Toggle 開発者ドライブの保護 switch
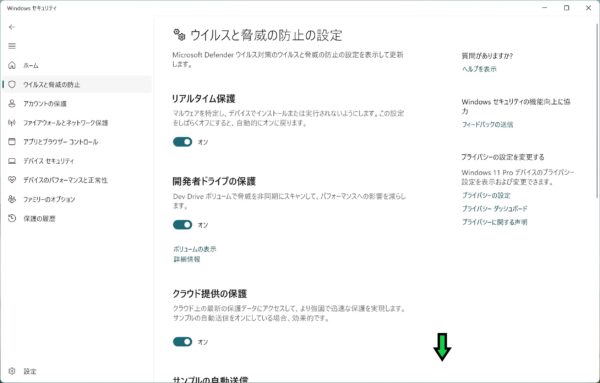600x383 pixels. tap(183, 225)
